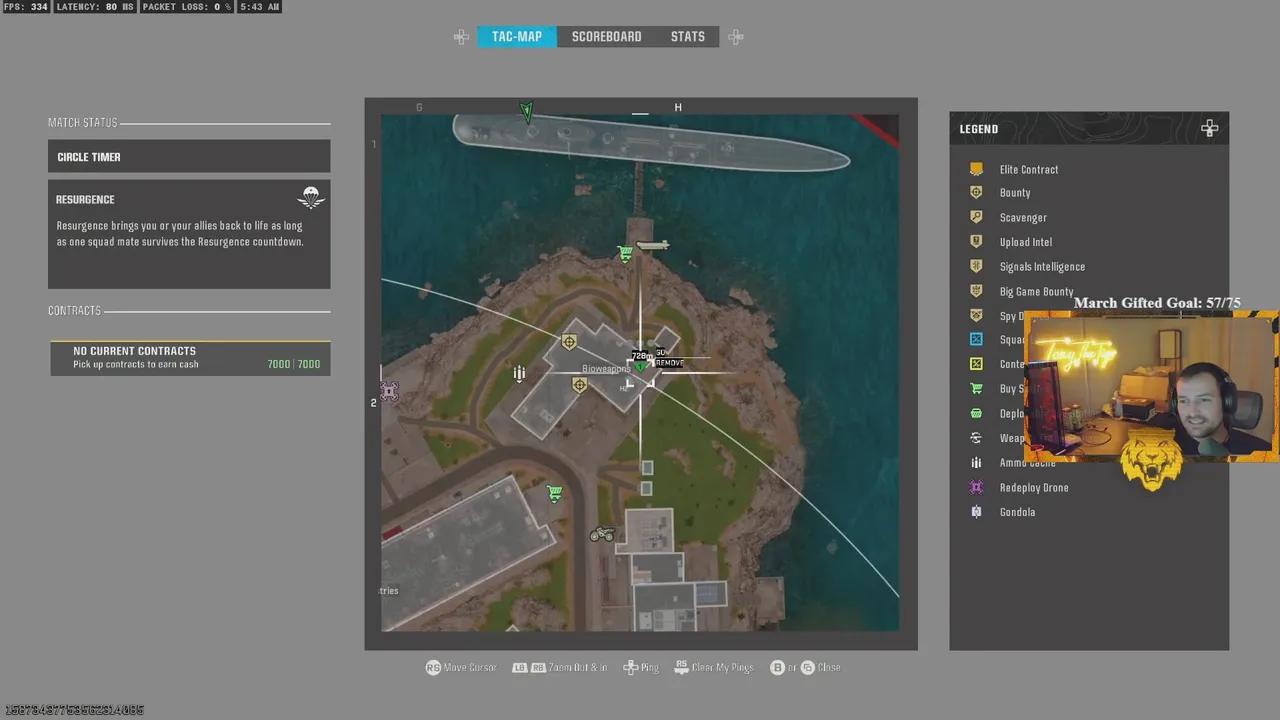Click the Resurgence parachute icon

click(x=311, y=198)
